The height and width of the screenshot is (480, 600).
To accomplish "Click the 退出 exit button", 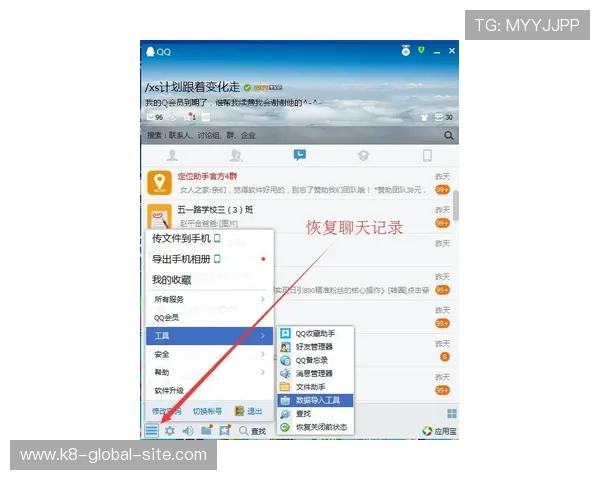I will pos(249,411).
